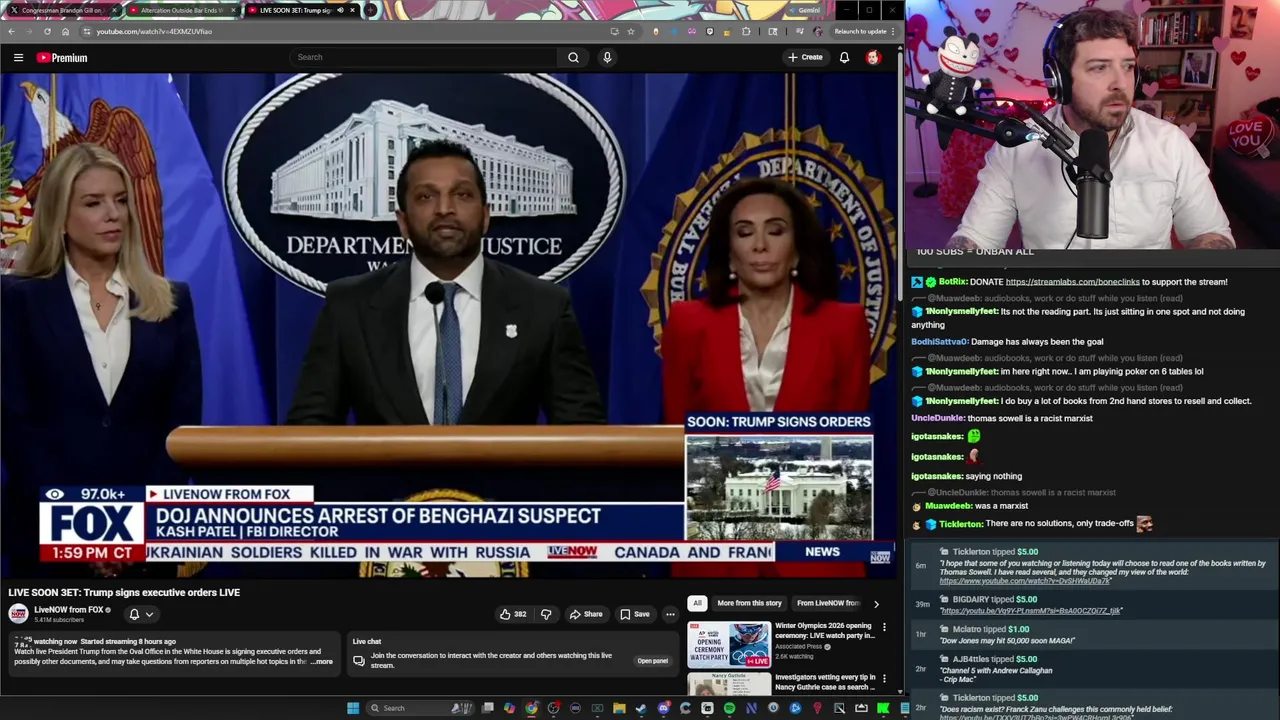The image size is (1280, 720).
Task: Save the video to playlist
Action: tap(634, 614)
